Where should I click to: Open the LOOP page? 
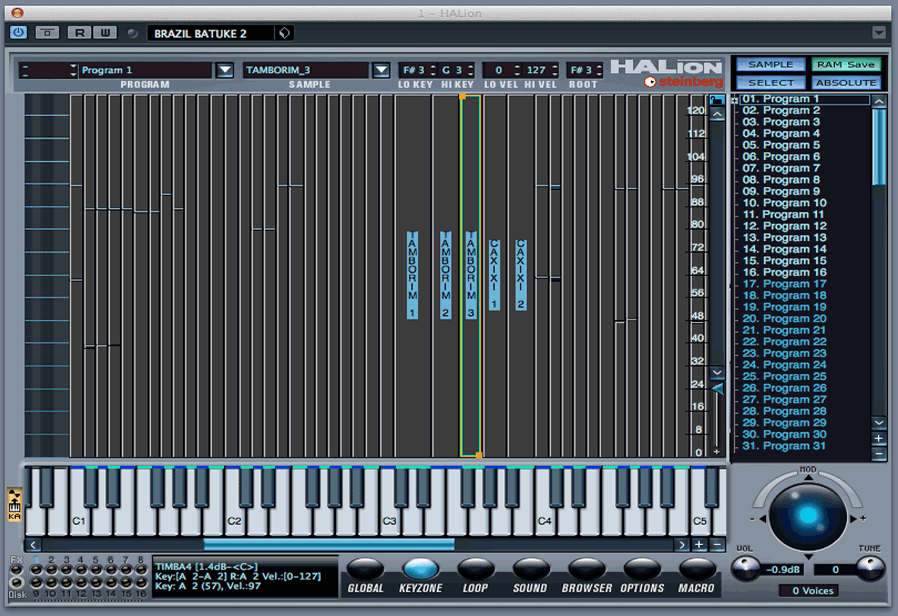tap(475, 569)
